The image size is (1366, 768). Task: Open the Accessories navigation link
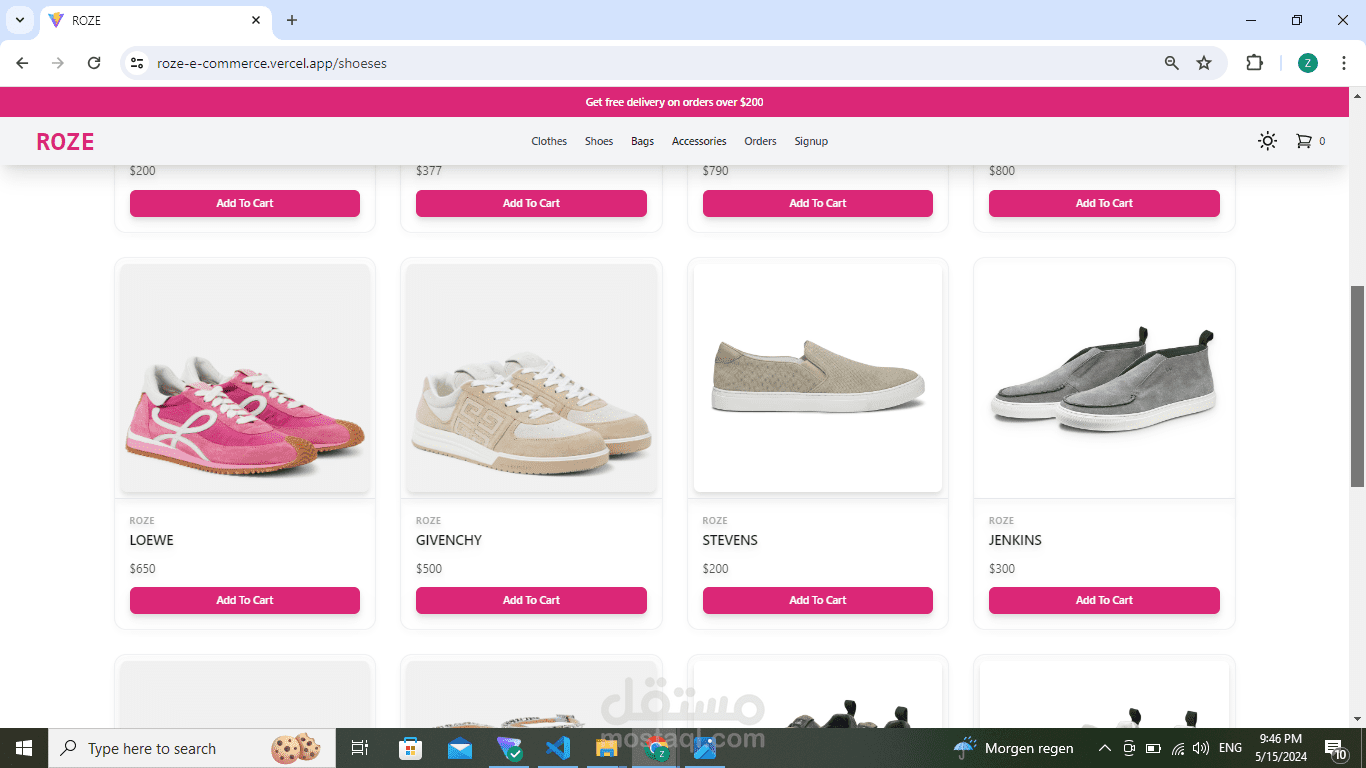coord(699,141)
